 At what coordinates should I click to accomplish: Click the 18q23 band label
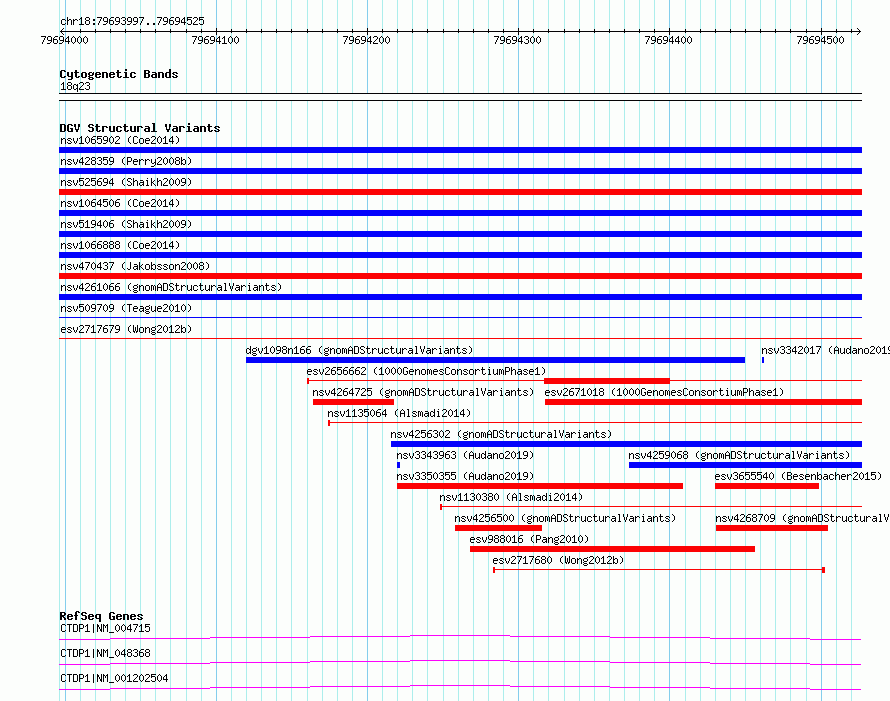tap(75, 86)
